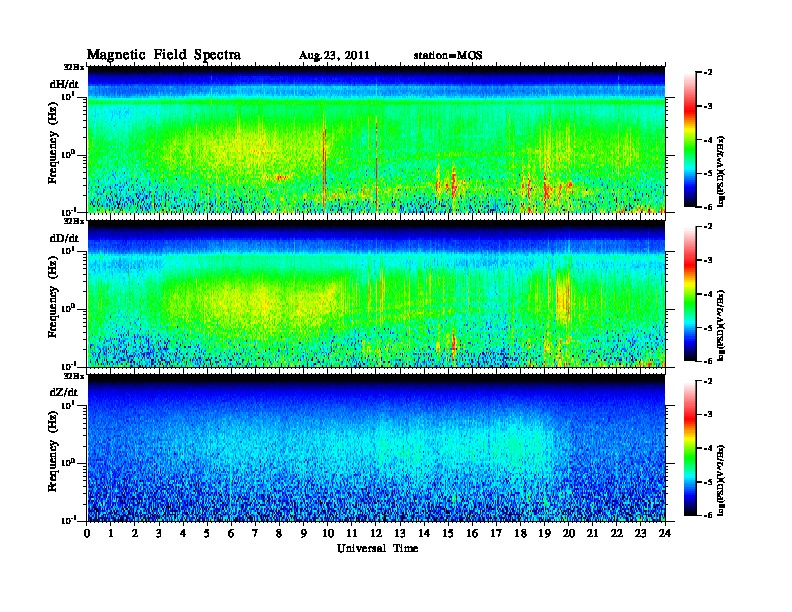
Task: Click hour 24 on the time axis
Action: [x=665, y=534]
